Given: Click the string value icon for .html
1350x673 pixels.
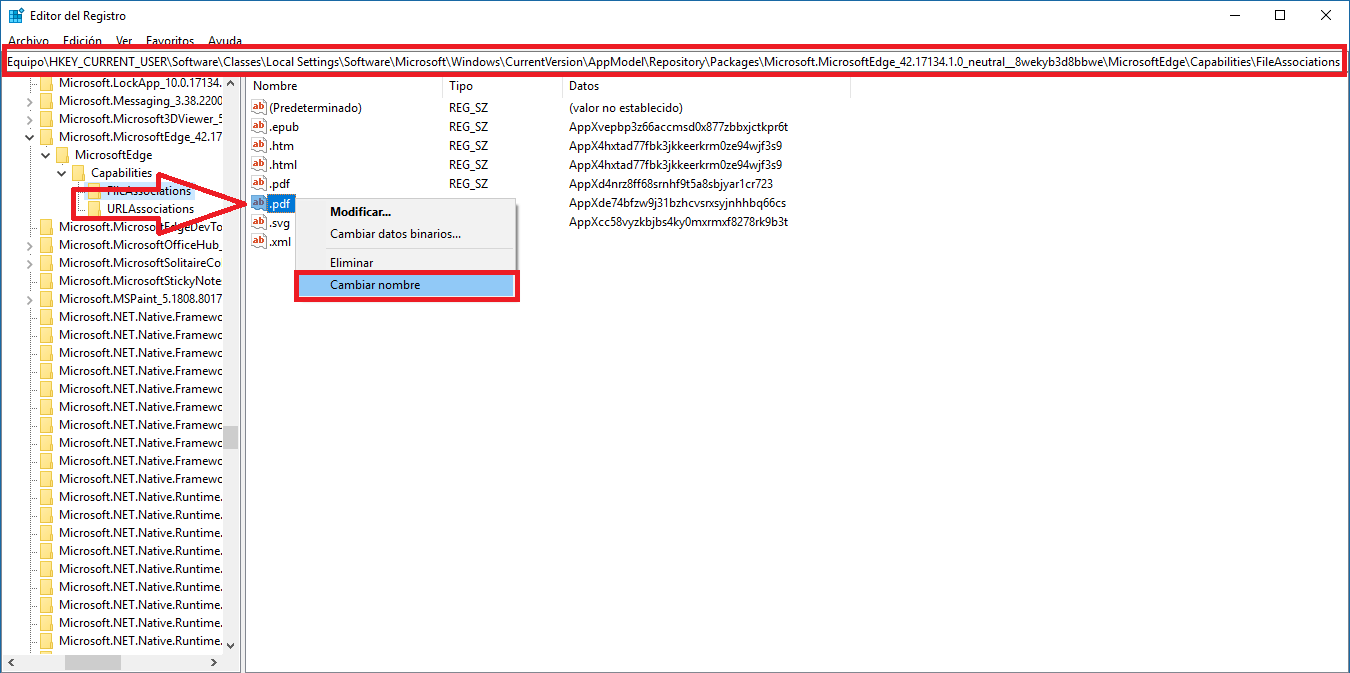Looking at the screenshot, I should click(x=259, y=165).
